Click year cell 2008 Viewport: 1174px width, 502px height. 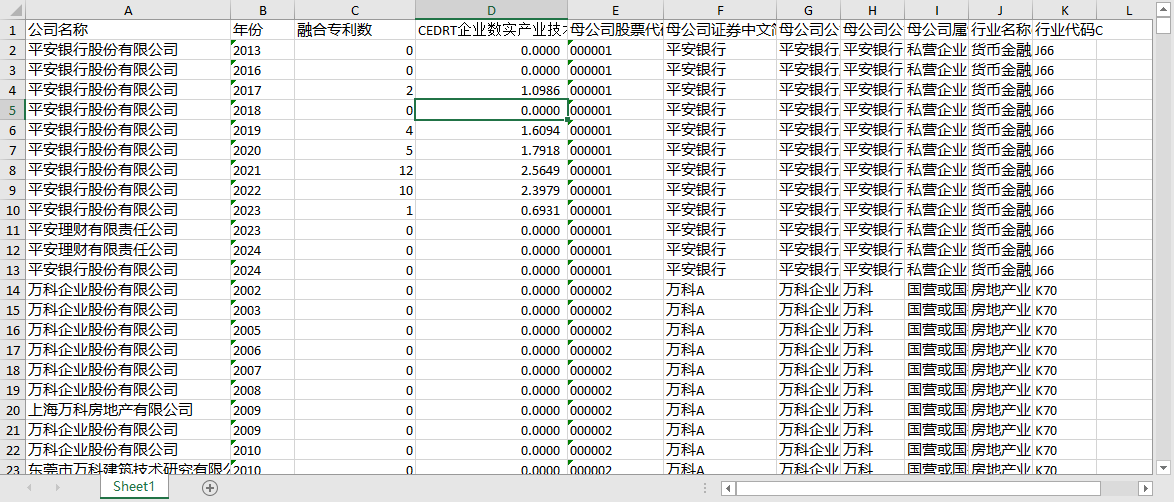pos(262,390)
